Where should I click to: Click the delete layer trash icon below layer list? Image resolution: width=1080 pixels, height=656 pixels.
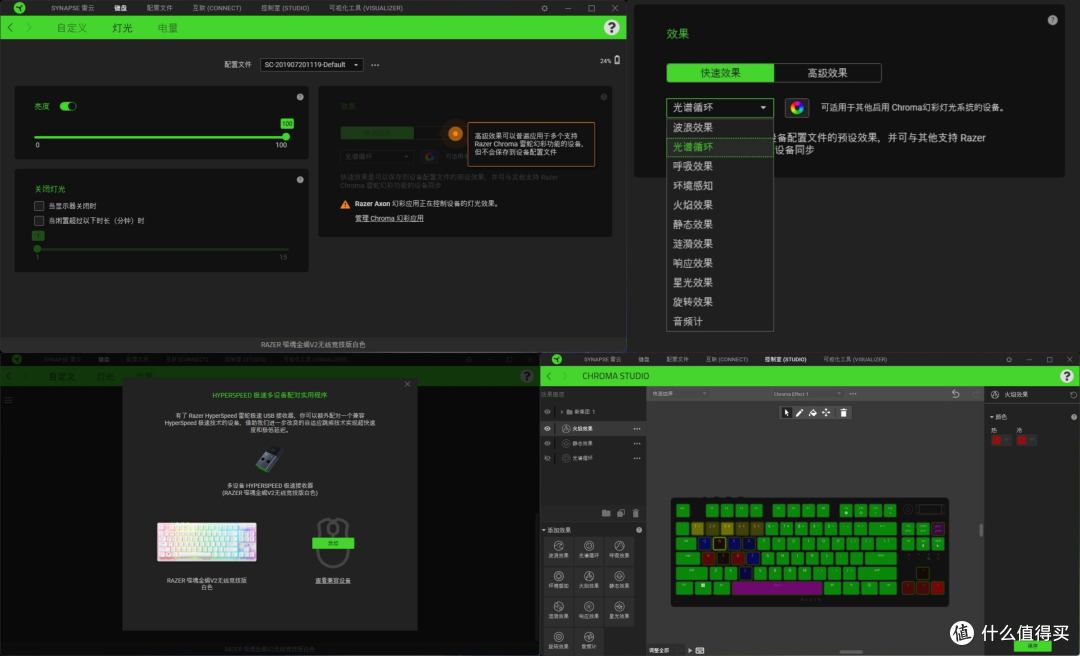tap(636, 513)
